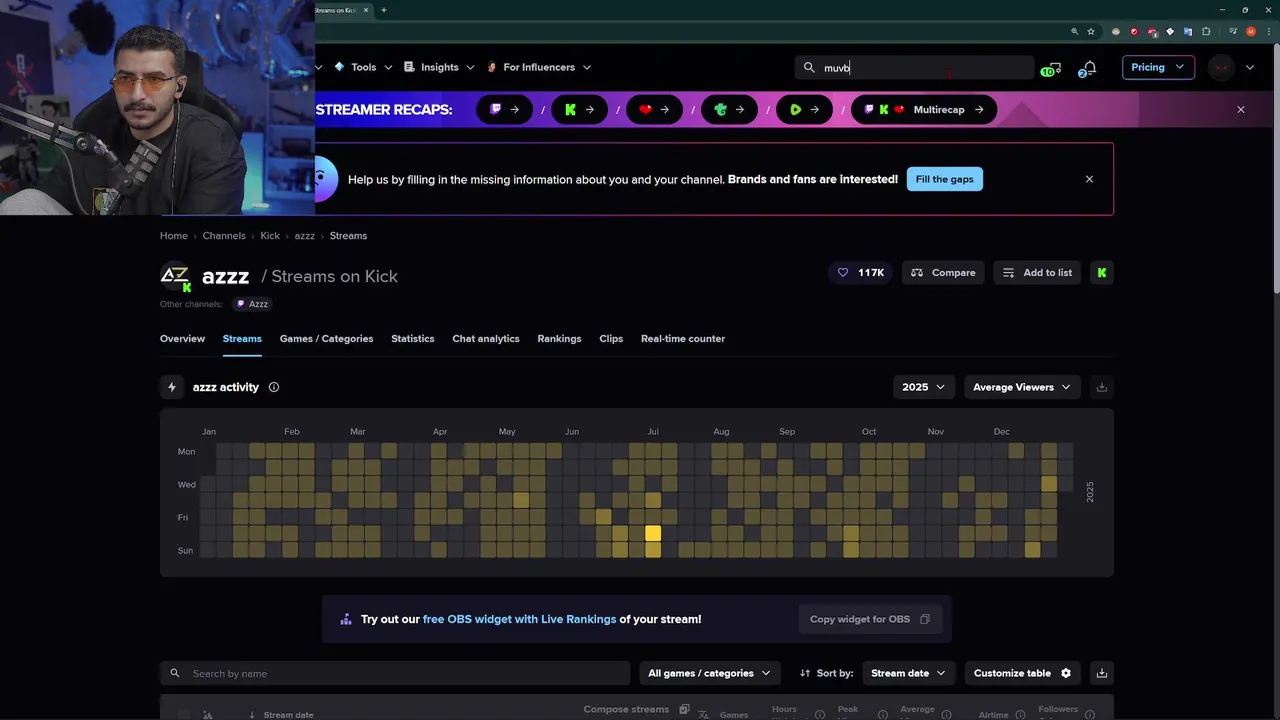This screenshot has height=720, width=1280.
Task: Click the azzz activity info icon
Action: [x=274, y=387]
